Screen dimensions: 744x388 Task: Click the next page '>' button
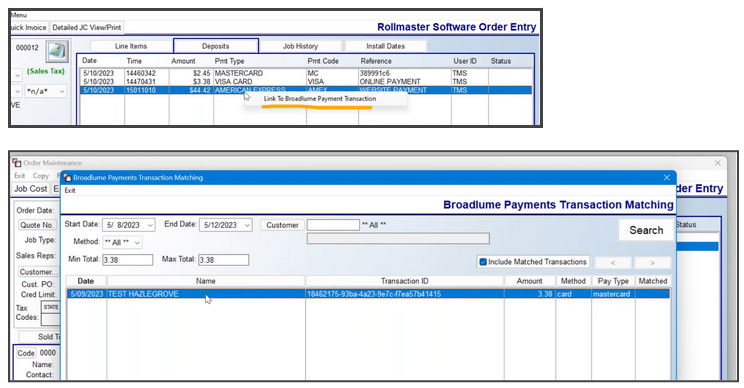[x=652, y=262]
